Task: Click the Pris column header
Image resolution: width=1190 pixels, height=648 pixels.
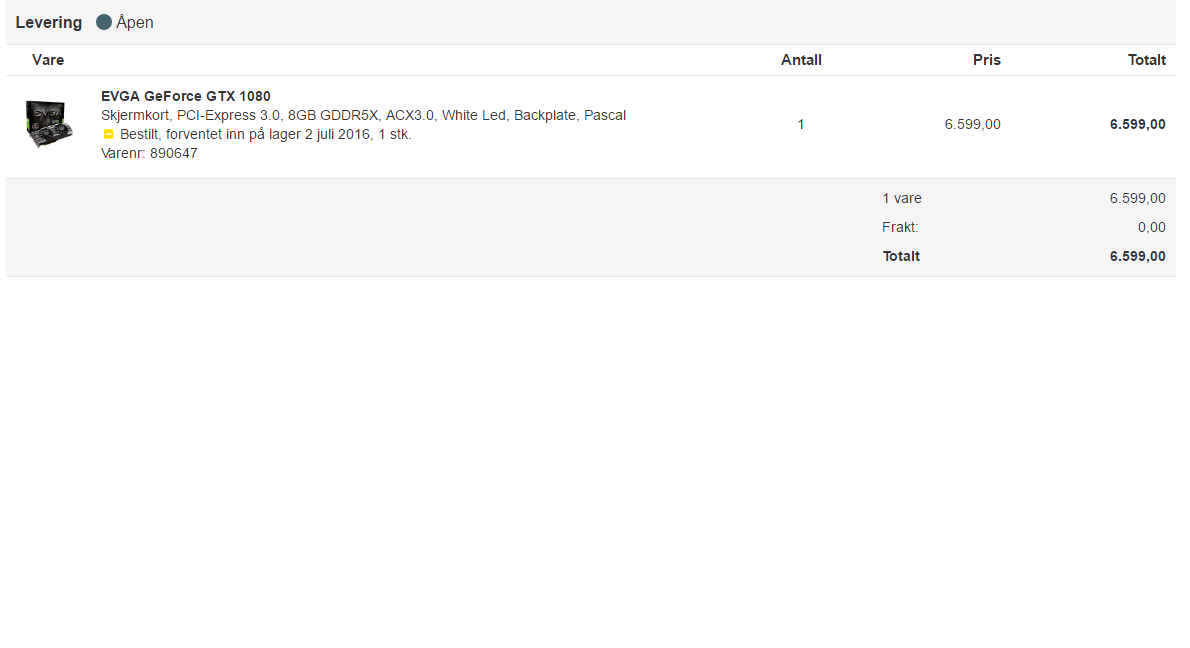Action: pyautogui.click(x=987, y=60)
